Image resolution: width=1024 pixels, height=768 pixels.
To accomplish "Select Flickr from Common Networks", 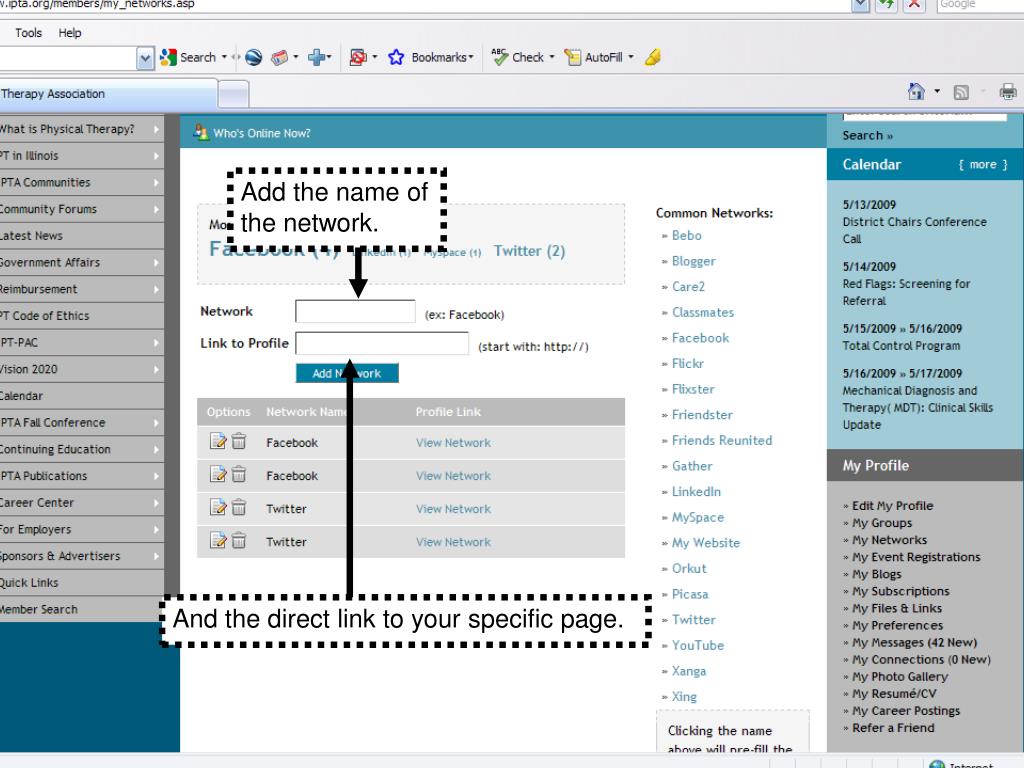I will click(688, 363).
